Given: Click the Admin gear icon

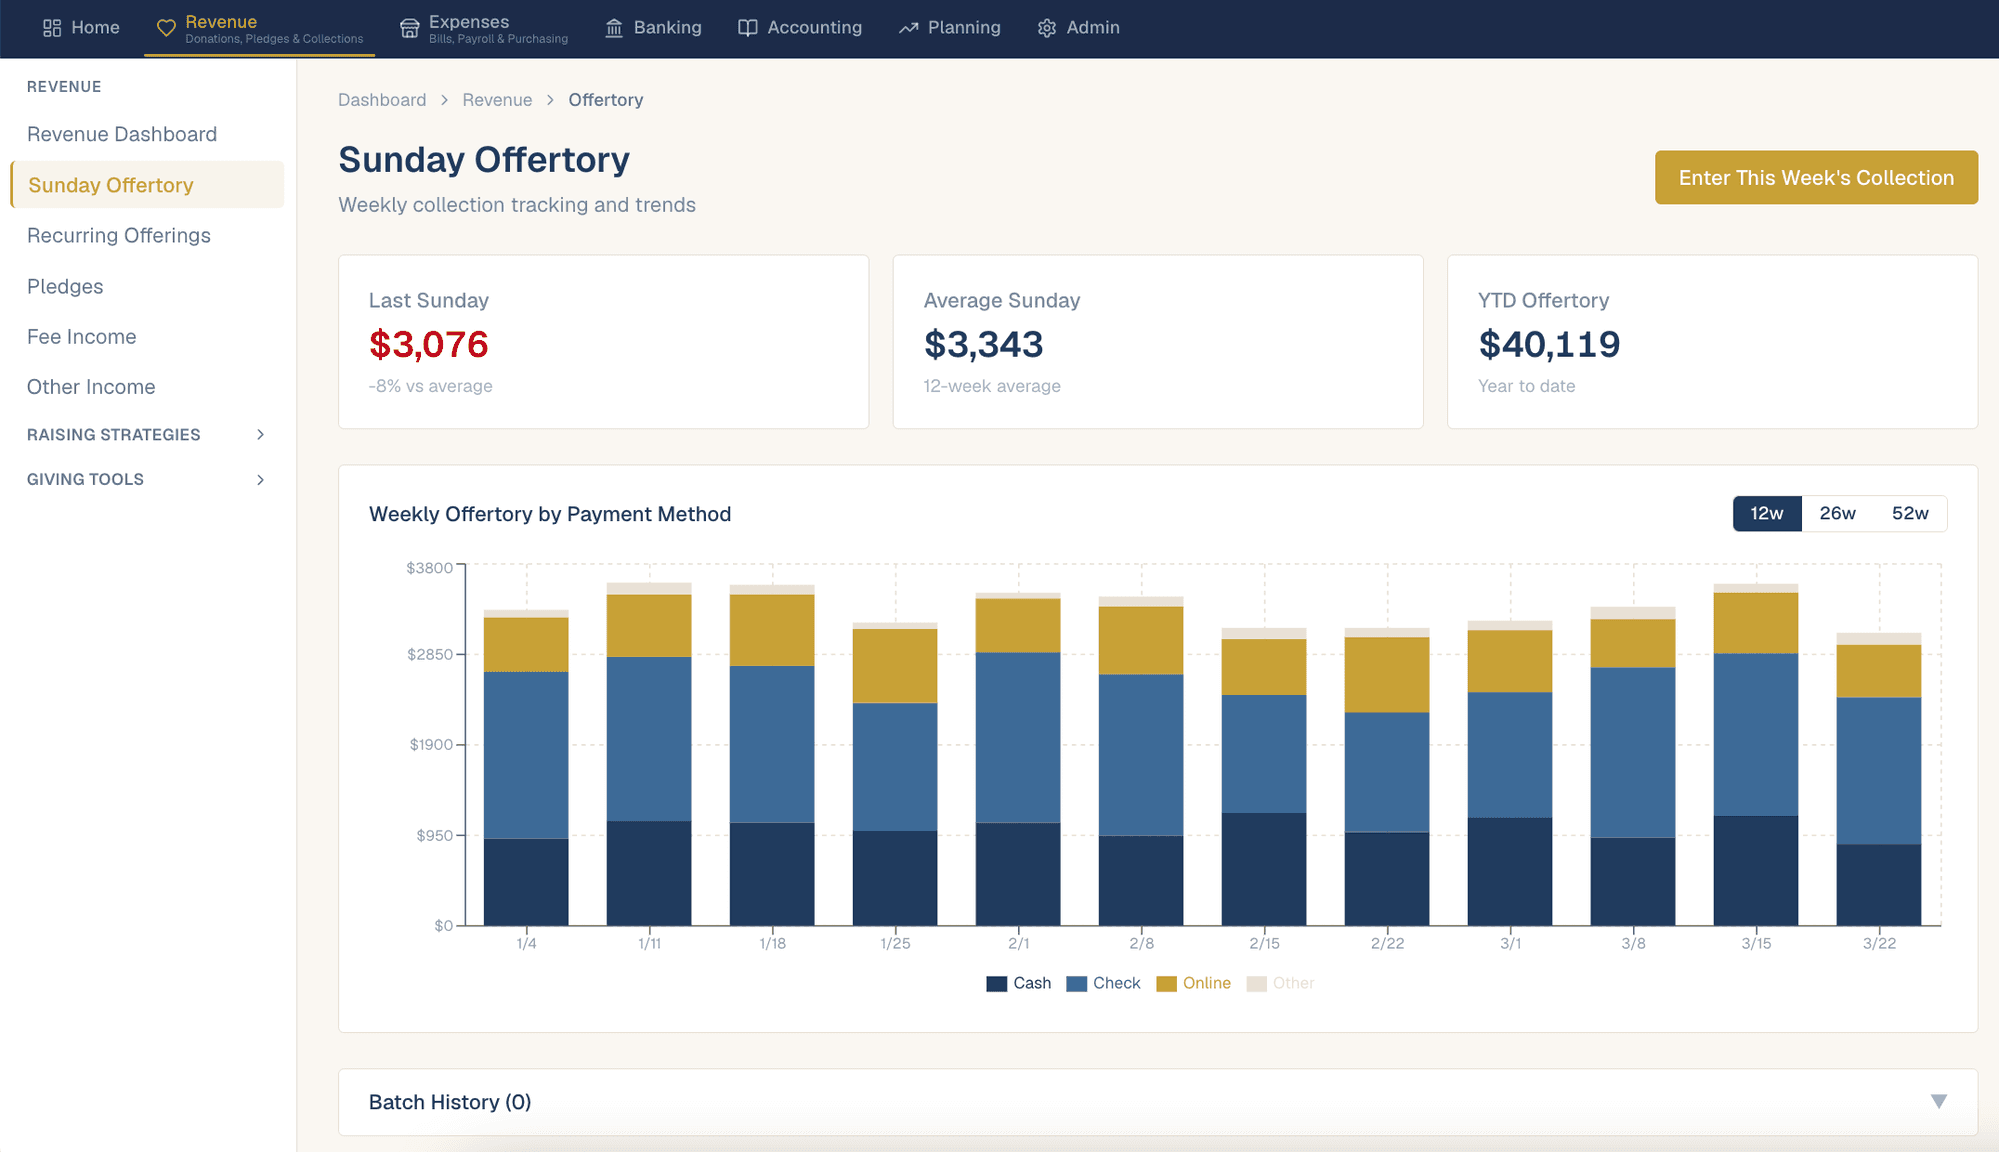Looking at the screenshot, I should [1047, 28].
